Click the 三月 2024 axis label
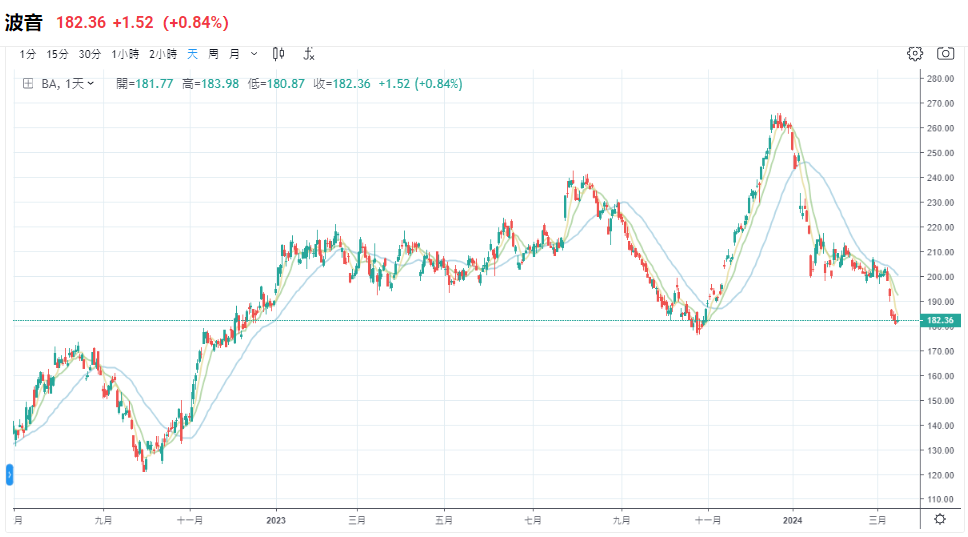The height and width of the screenshot is (537, 968). (x=877, y=520)
